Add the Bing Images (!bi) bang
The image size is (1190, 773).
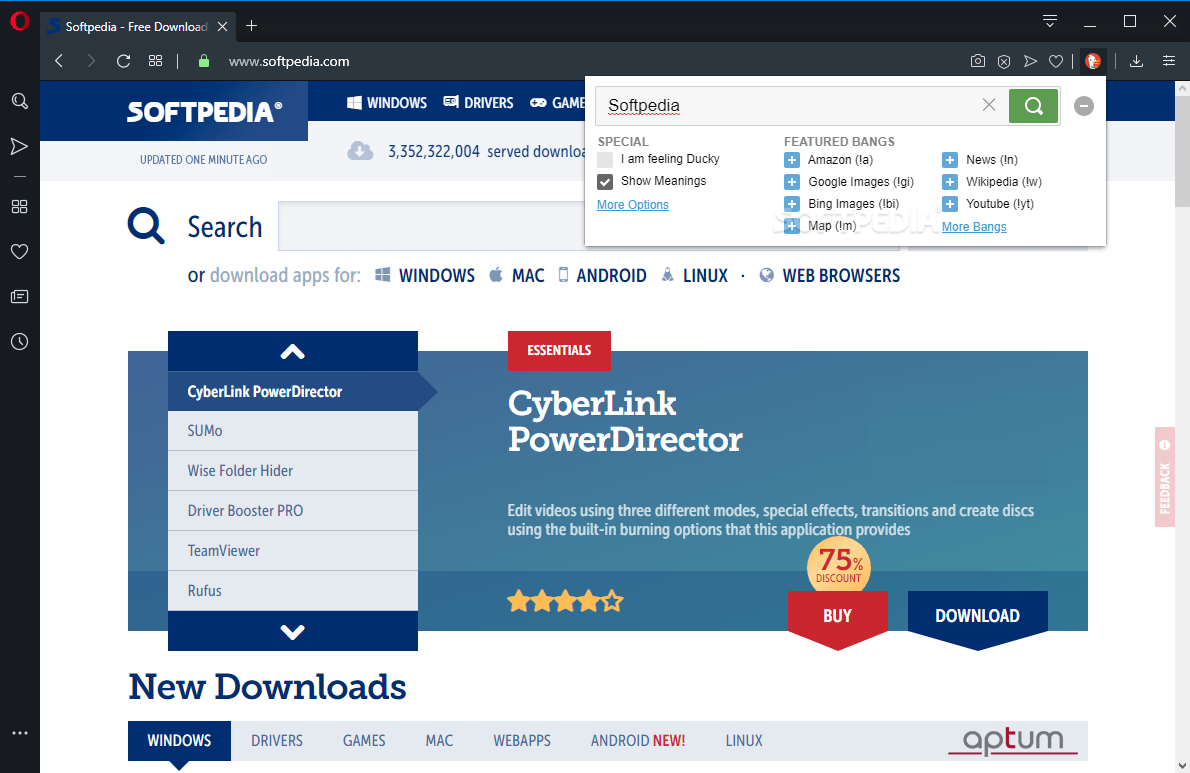(792, 203)
